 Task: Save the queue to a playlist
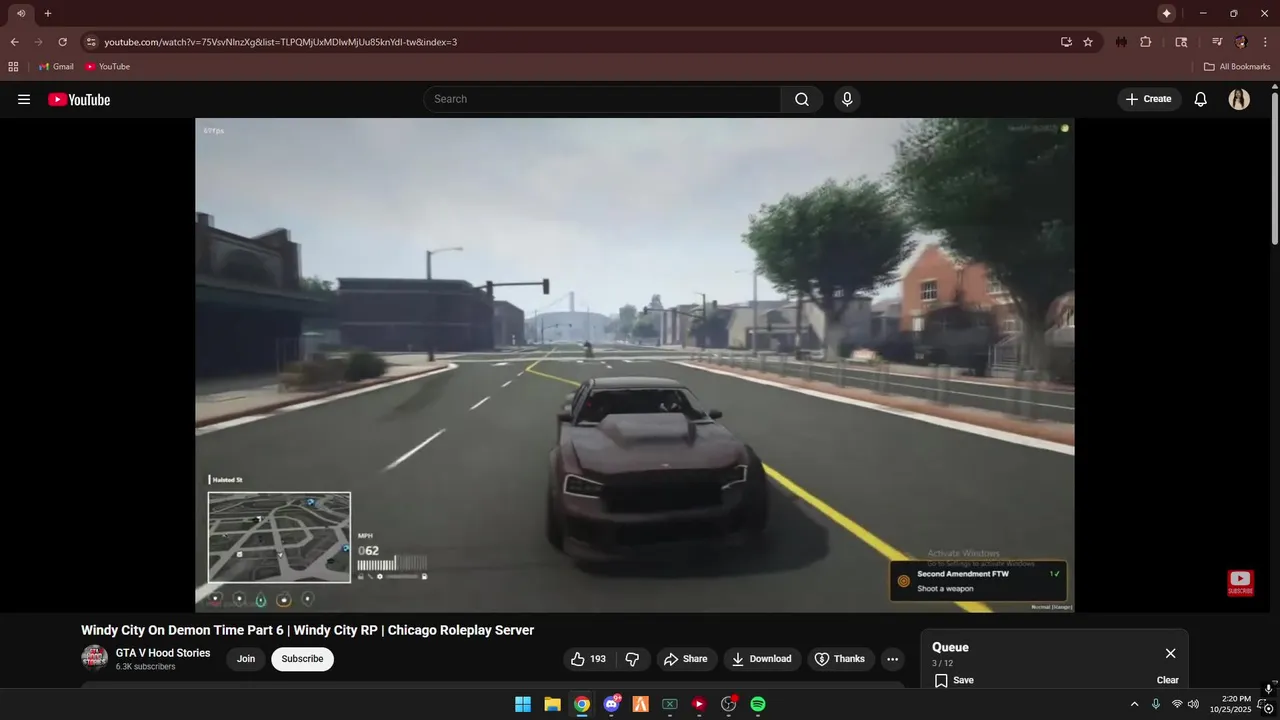pos(954,680)
